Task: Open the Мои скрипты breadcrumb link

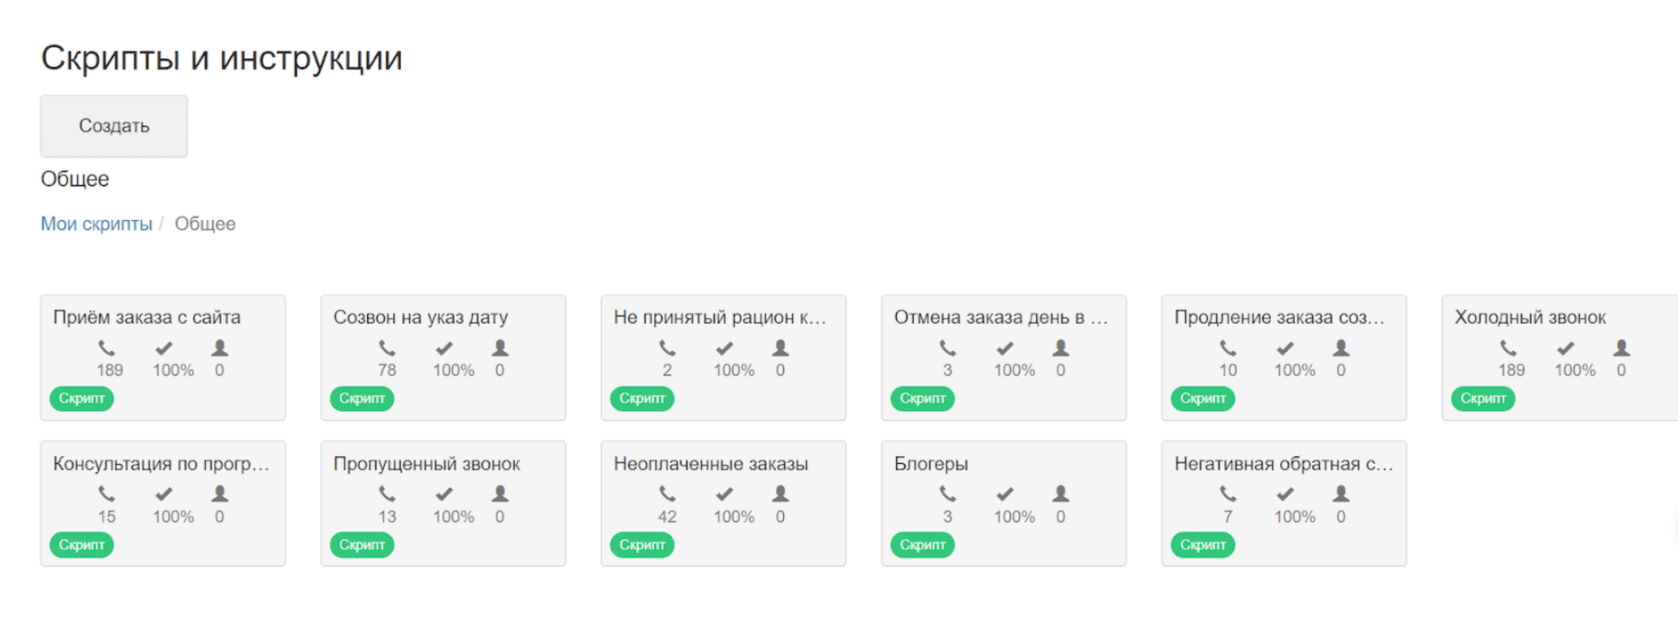Action: [96, 224]
